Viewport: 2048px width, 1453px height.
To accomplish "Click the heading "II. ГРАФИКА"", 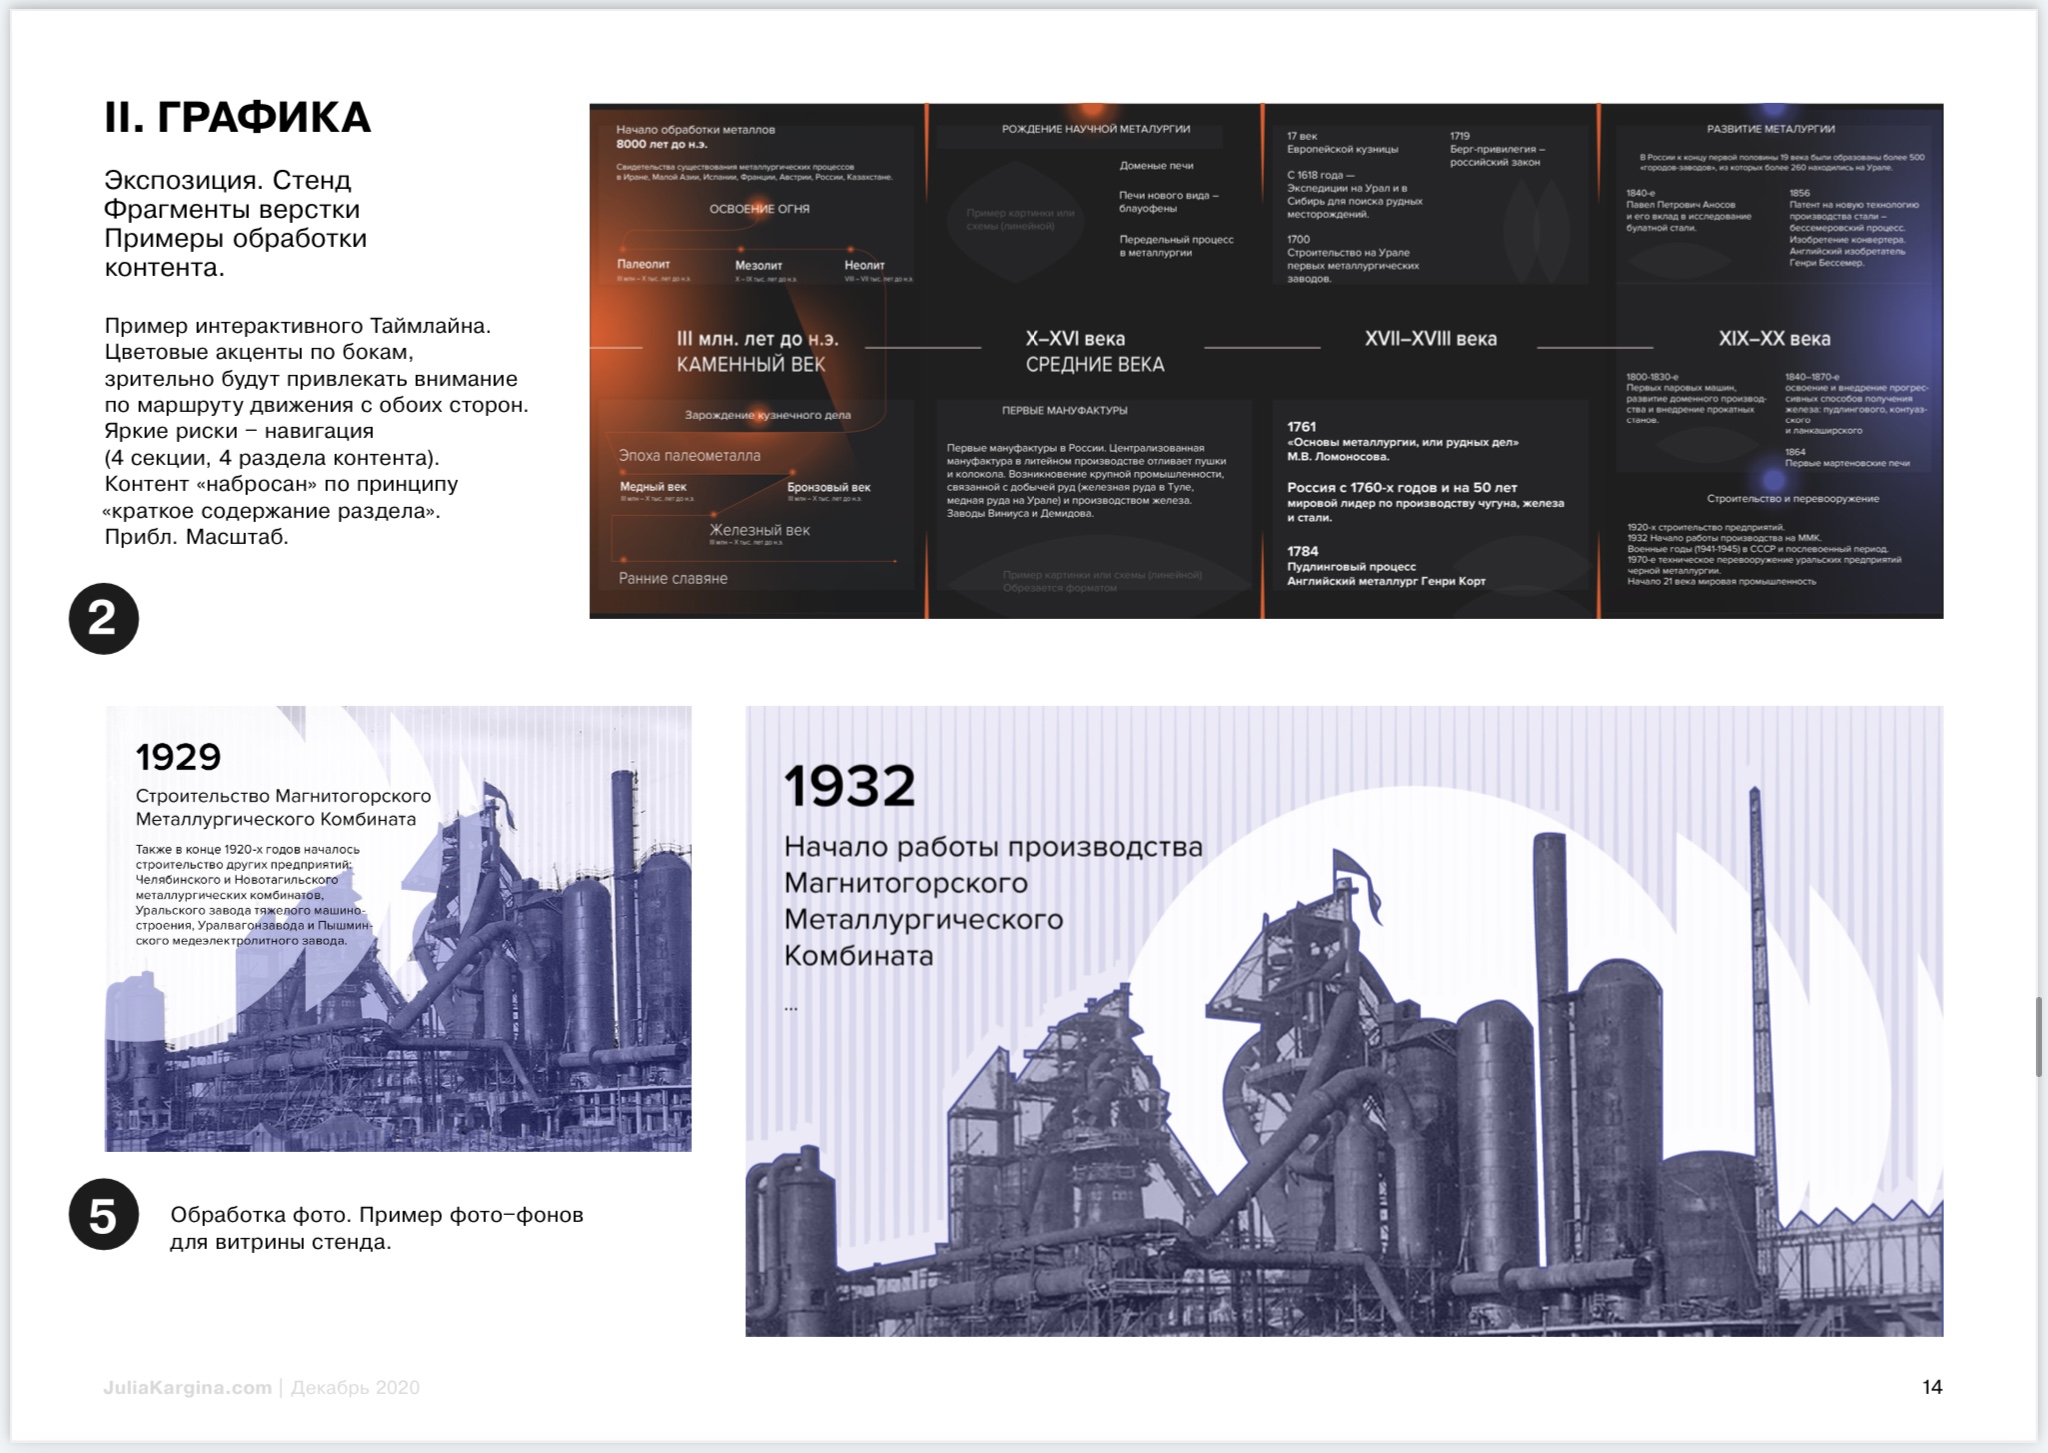I will (238, 118).
